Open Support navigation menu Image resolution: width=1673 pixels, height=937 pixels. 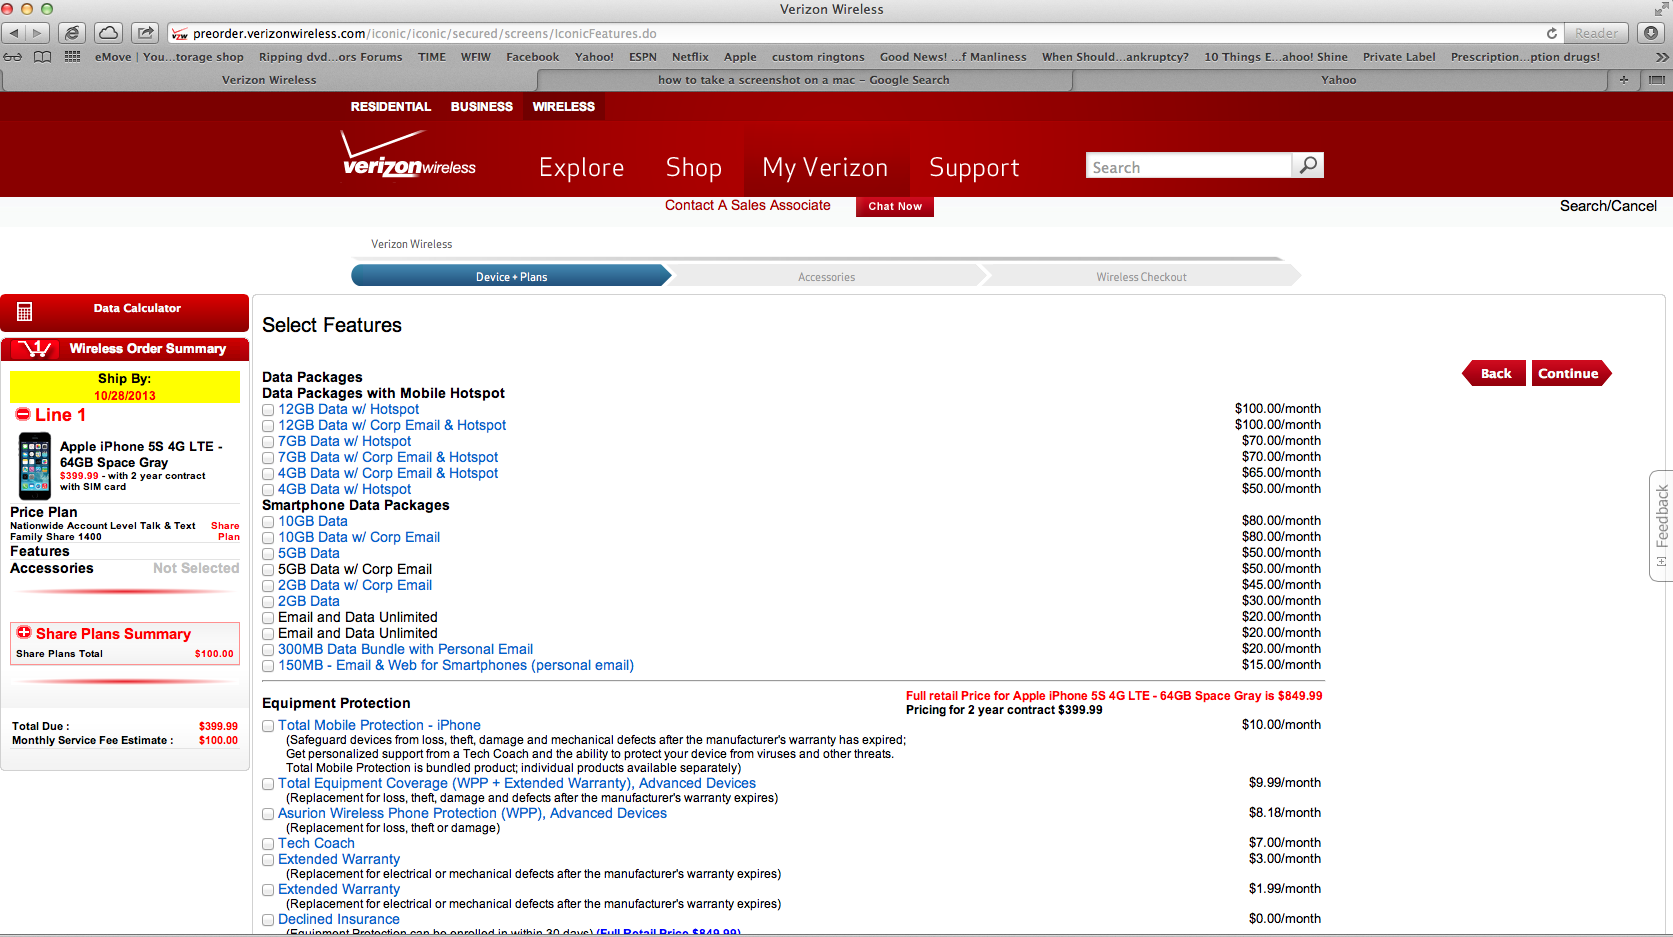(974, 167)
